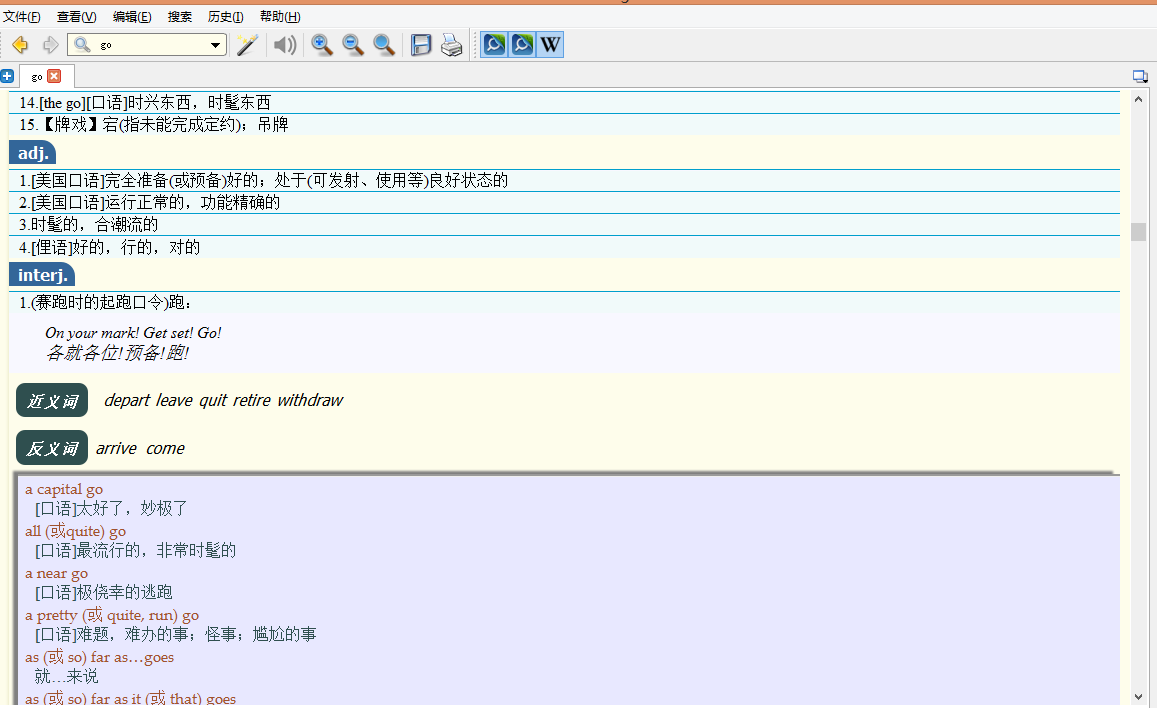Screen dimensions: 1157x708
Task: Click the forward navigation arrow
Action: coord(50,45)
